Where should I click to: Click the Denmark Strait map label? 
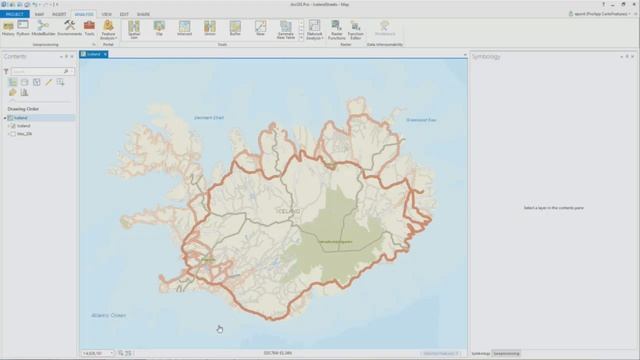(209, 118)
